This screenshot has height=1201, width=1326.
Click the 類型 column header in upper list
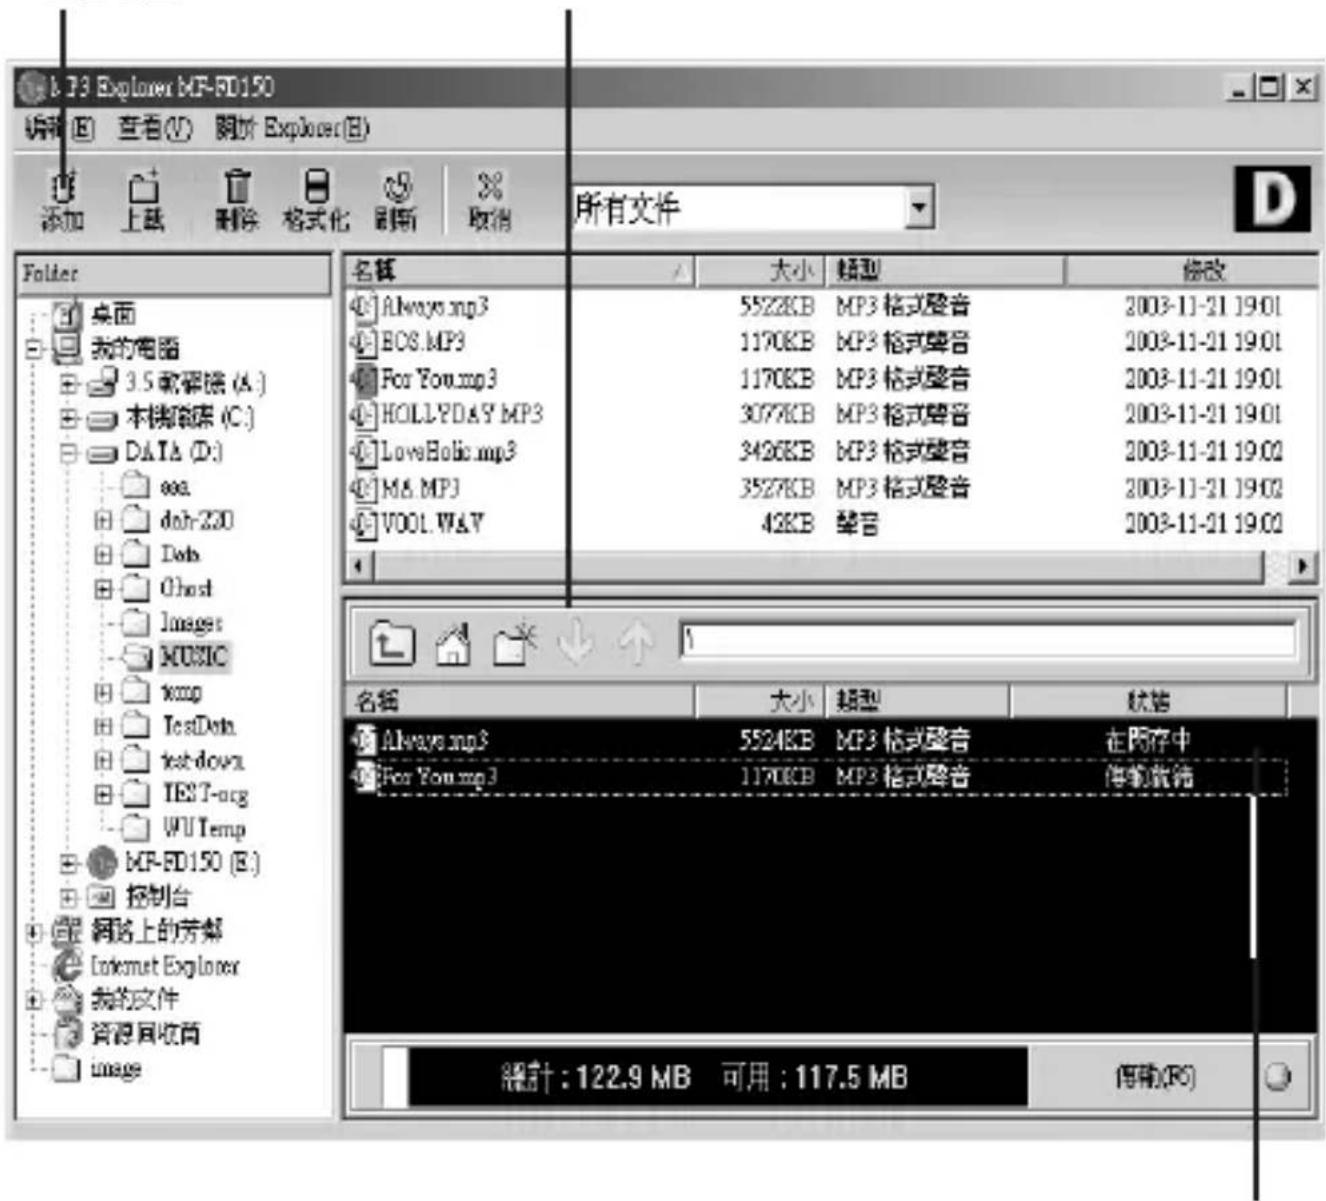[945, 270]
